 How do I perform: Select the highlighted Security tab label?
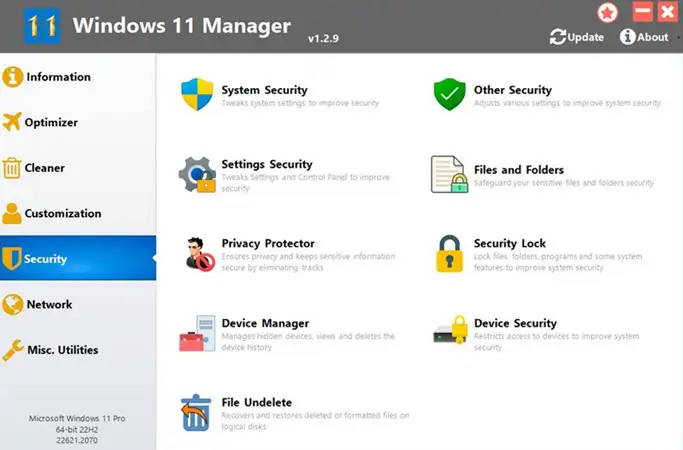pos(45,259)
